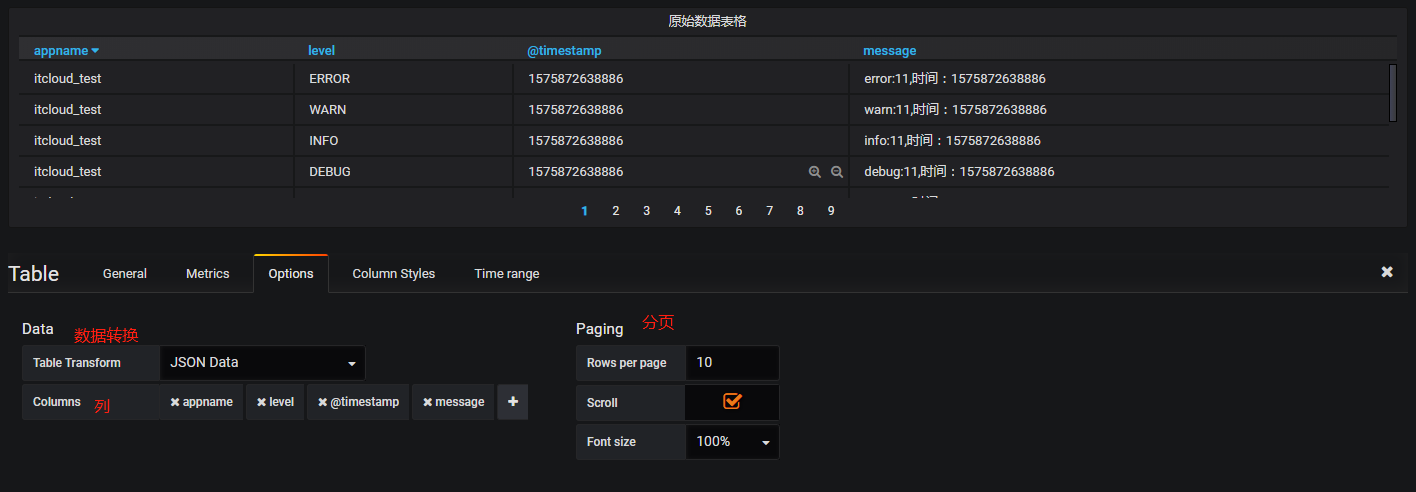Go to page 7 of table
The image size is (1416, 492).
770,211
